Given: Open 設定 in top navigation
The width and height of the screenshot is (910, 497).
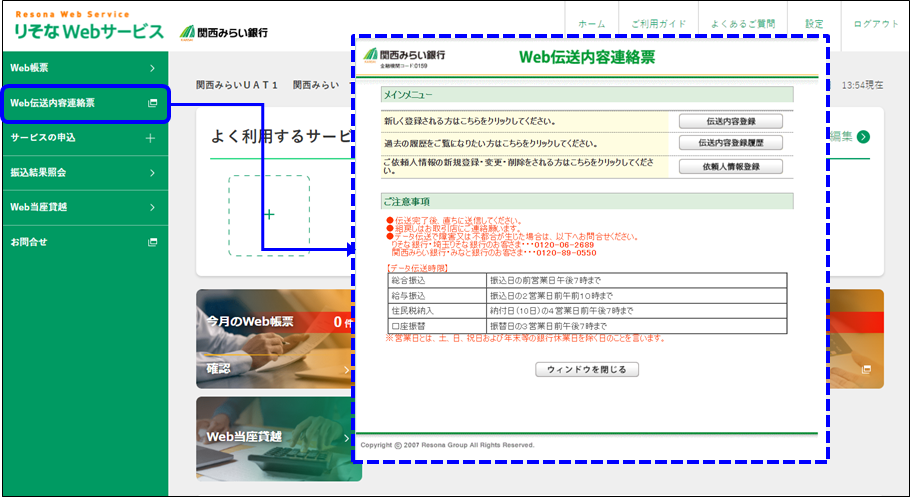Looking at the screenshot, I should point(814,24).
